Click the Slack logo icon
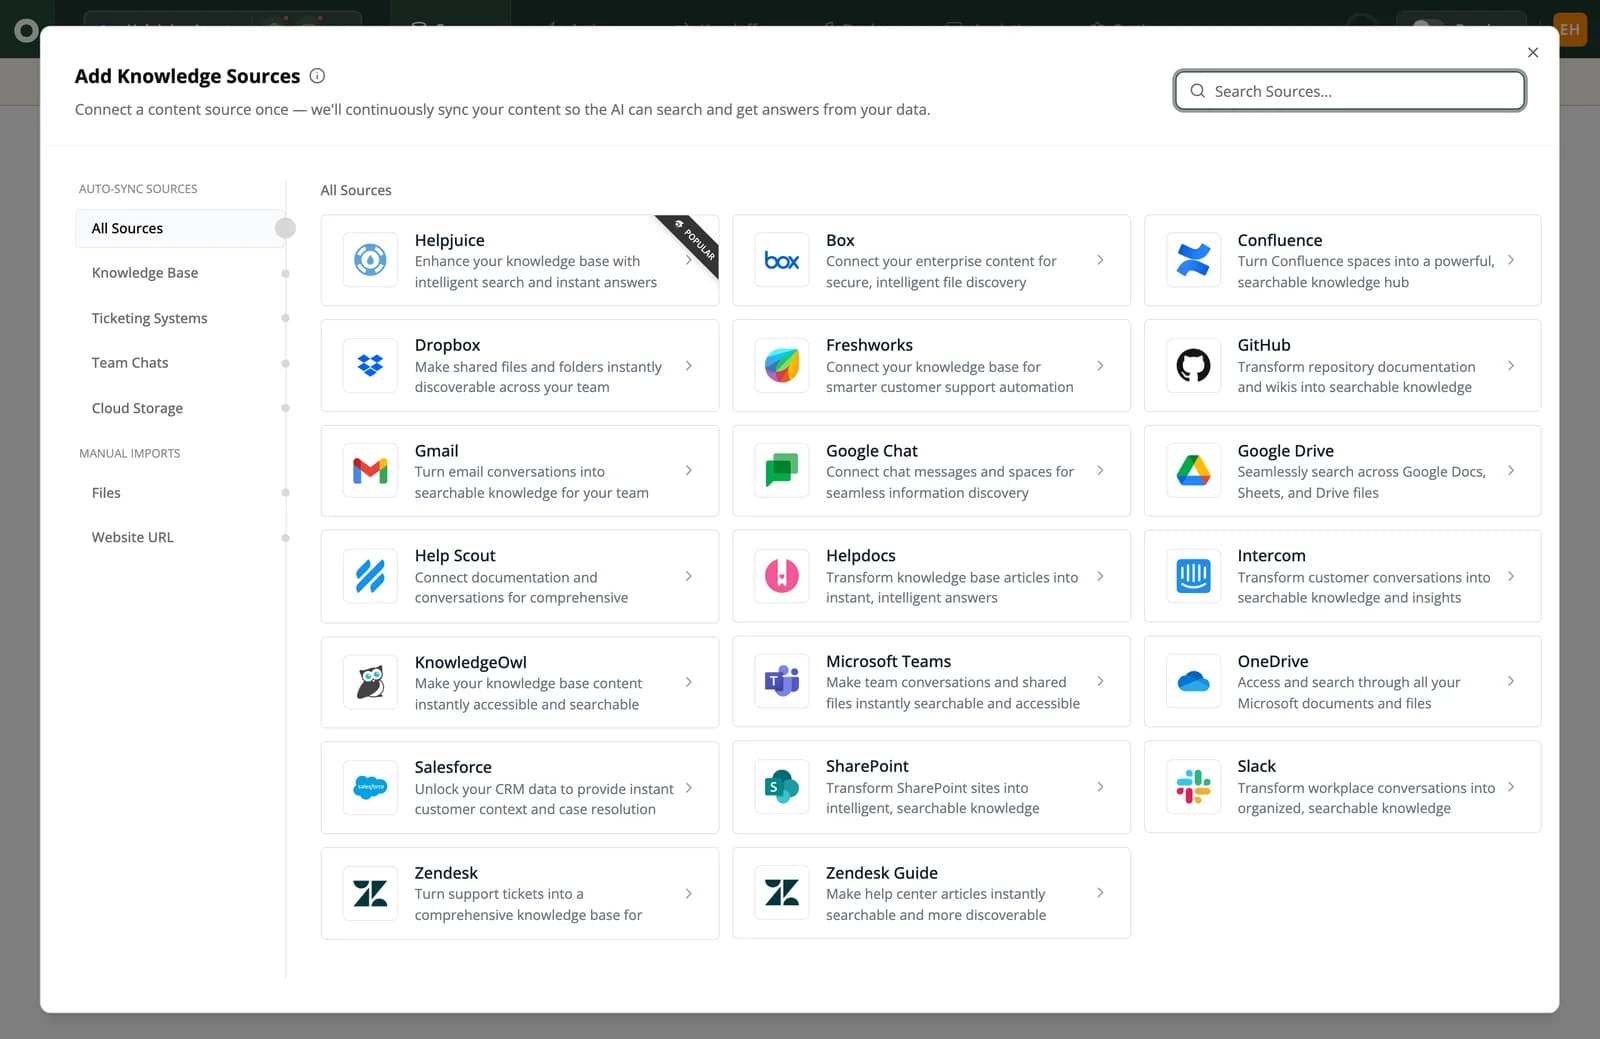The image size is (1600, 1039). point(1193,787)
